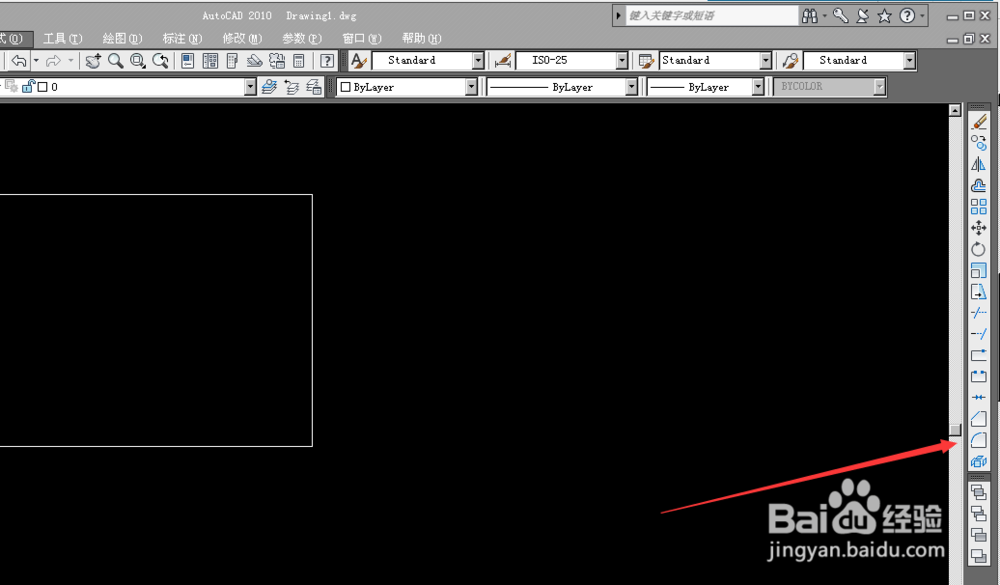The width and height of the screenshot is (1000, 585).
Task: Open Table Style manager icon
Action: point(647,61)
